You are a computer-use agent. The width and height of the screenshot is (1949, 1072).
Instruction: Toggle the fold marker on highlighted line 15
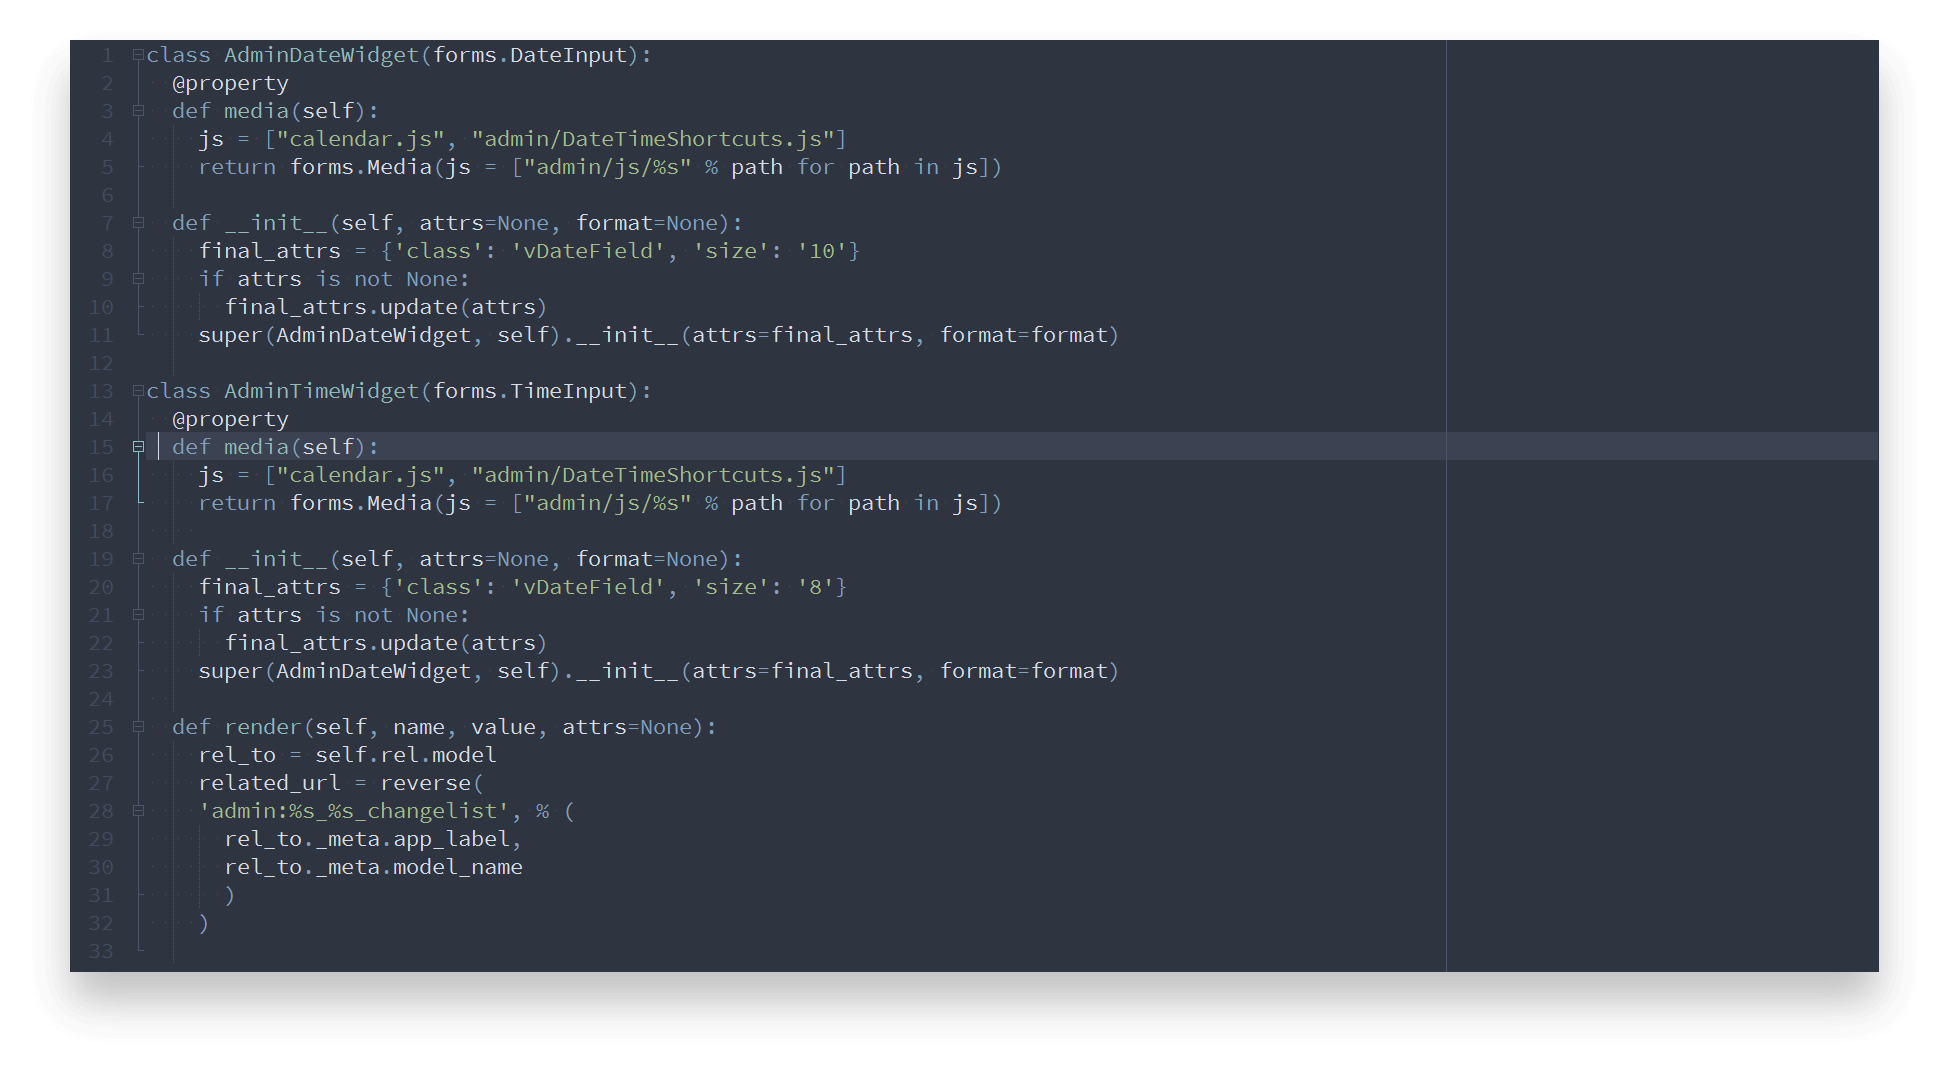click(136, 447)
